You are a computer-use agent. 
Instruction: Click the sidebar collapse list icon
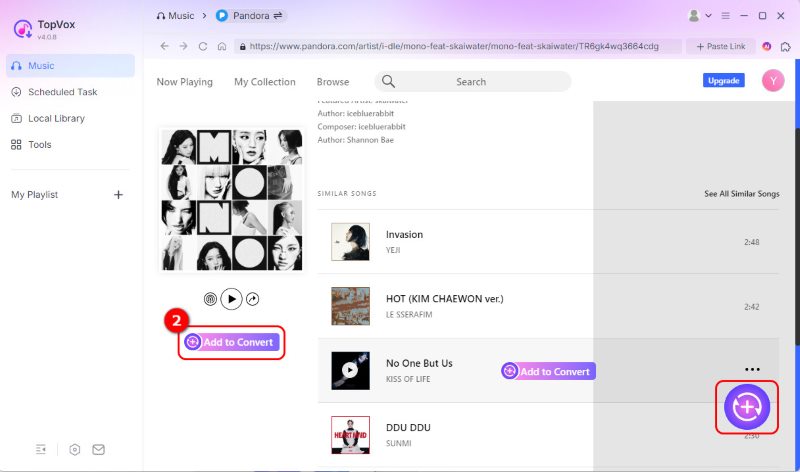click(41, 449)
